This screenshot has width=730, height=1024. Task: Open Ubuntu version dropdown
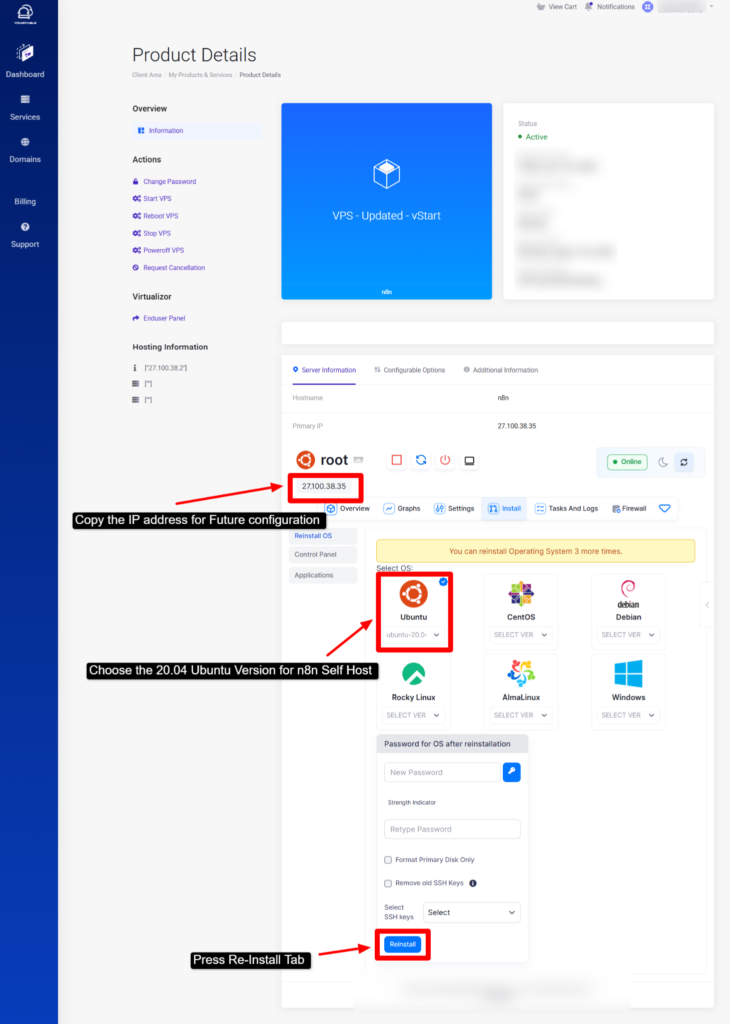(x=413, y=635)
